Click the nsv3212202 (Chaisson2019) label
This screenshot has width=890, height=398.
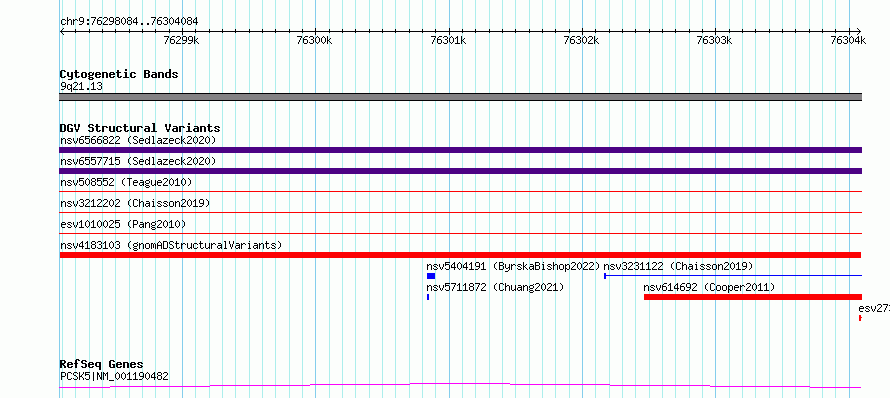click(x=135, y=203)
